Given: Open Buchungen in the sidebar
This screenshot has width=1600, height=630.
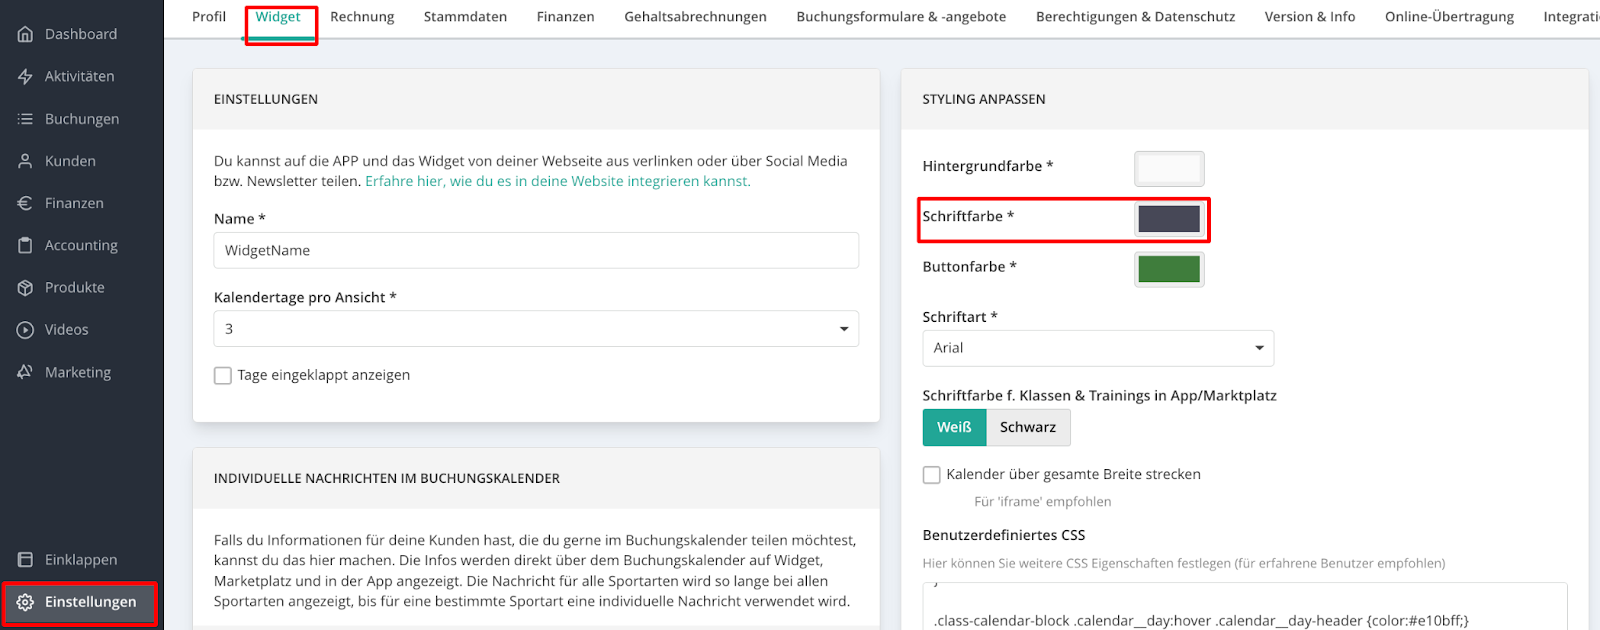Looking at the screenshot, I should click(x=82, y=119).
